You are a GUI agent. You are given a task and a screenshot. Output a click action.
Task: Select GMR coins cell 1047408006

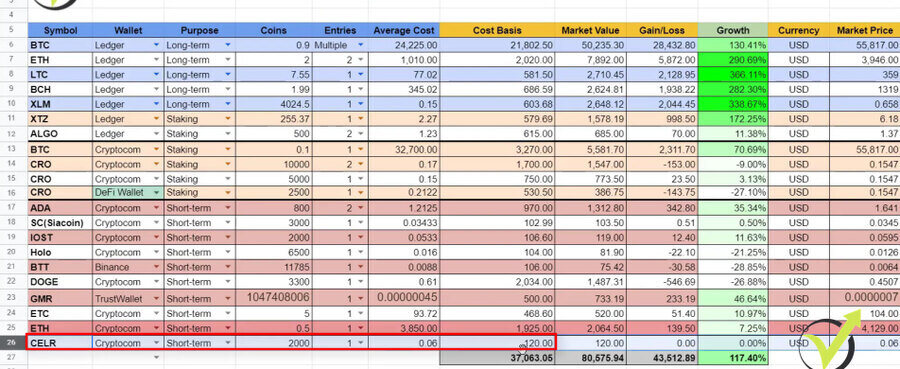point(274,298)
